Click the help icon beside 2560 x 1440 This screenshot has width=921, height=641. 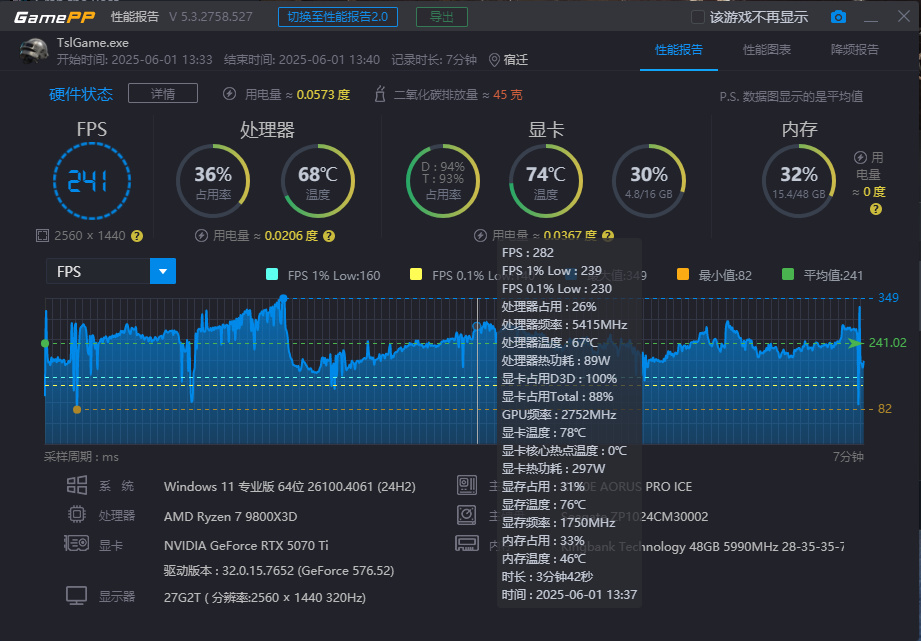click(137, 236)
